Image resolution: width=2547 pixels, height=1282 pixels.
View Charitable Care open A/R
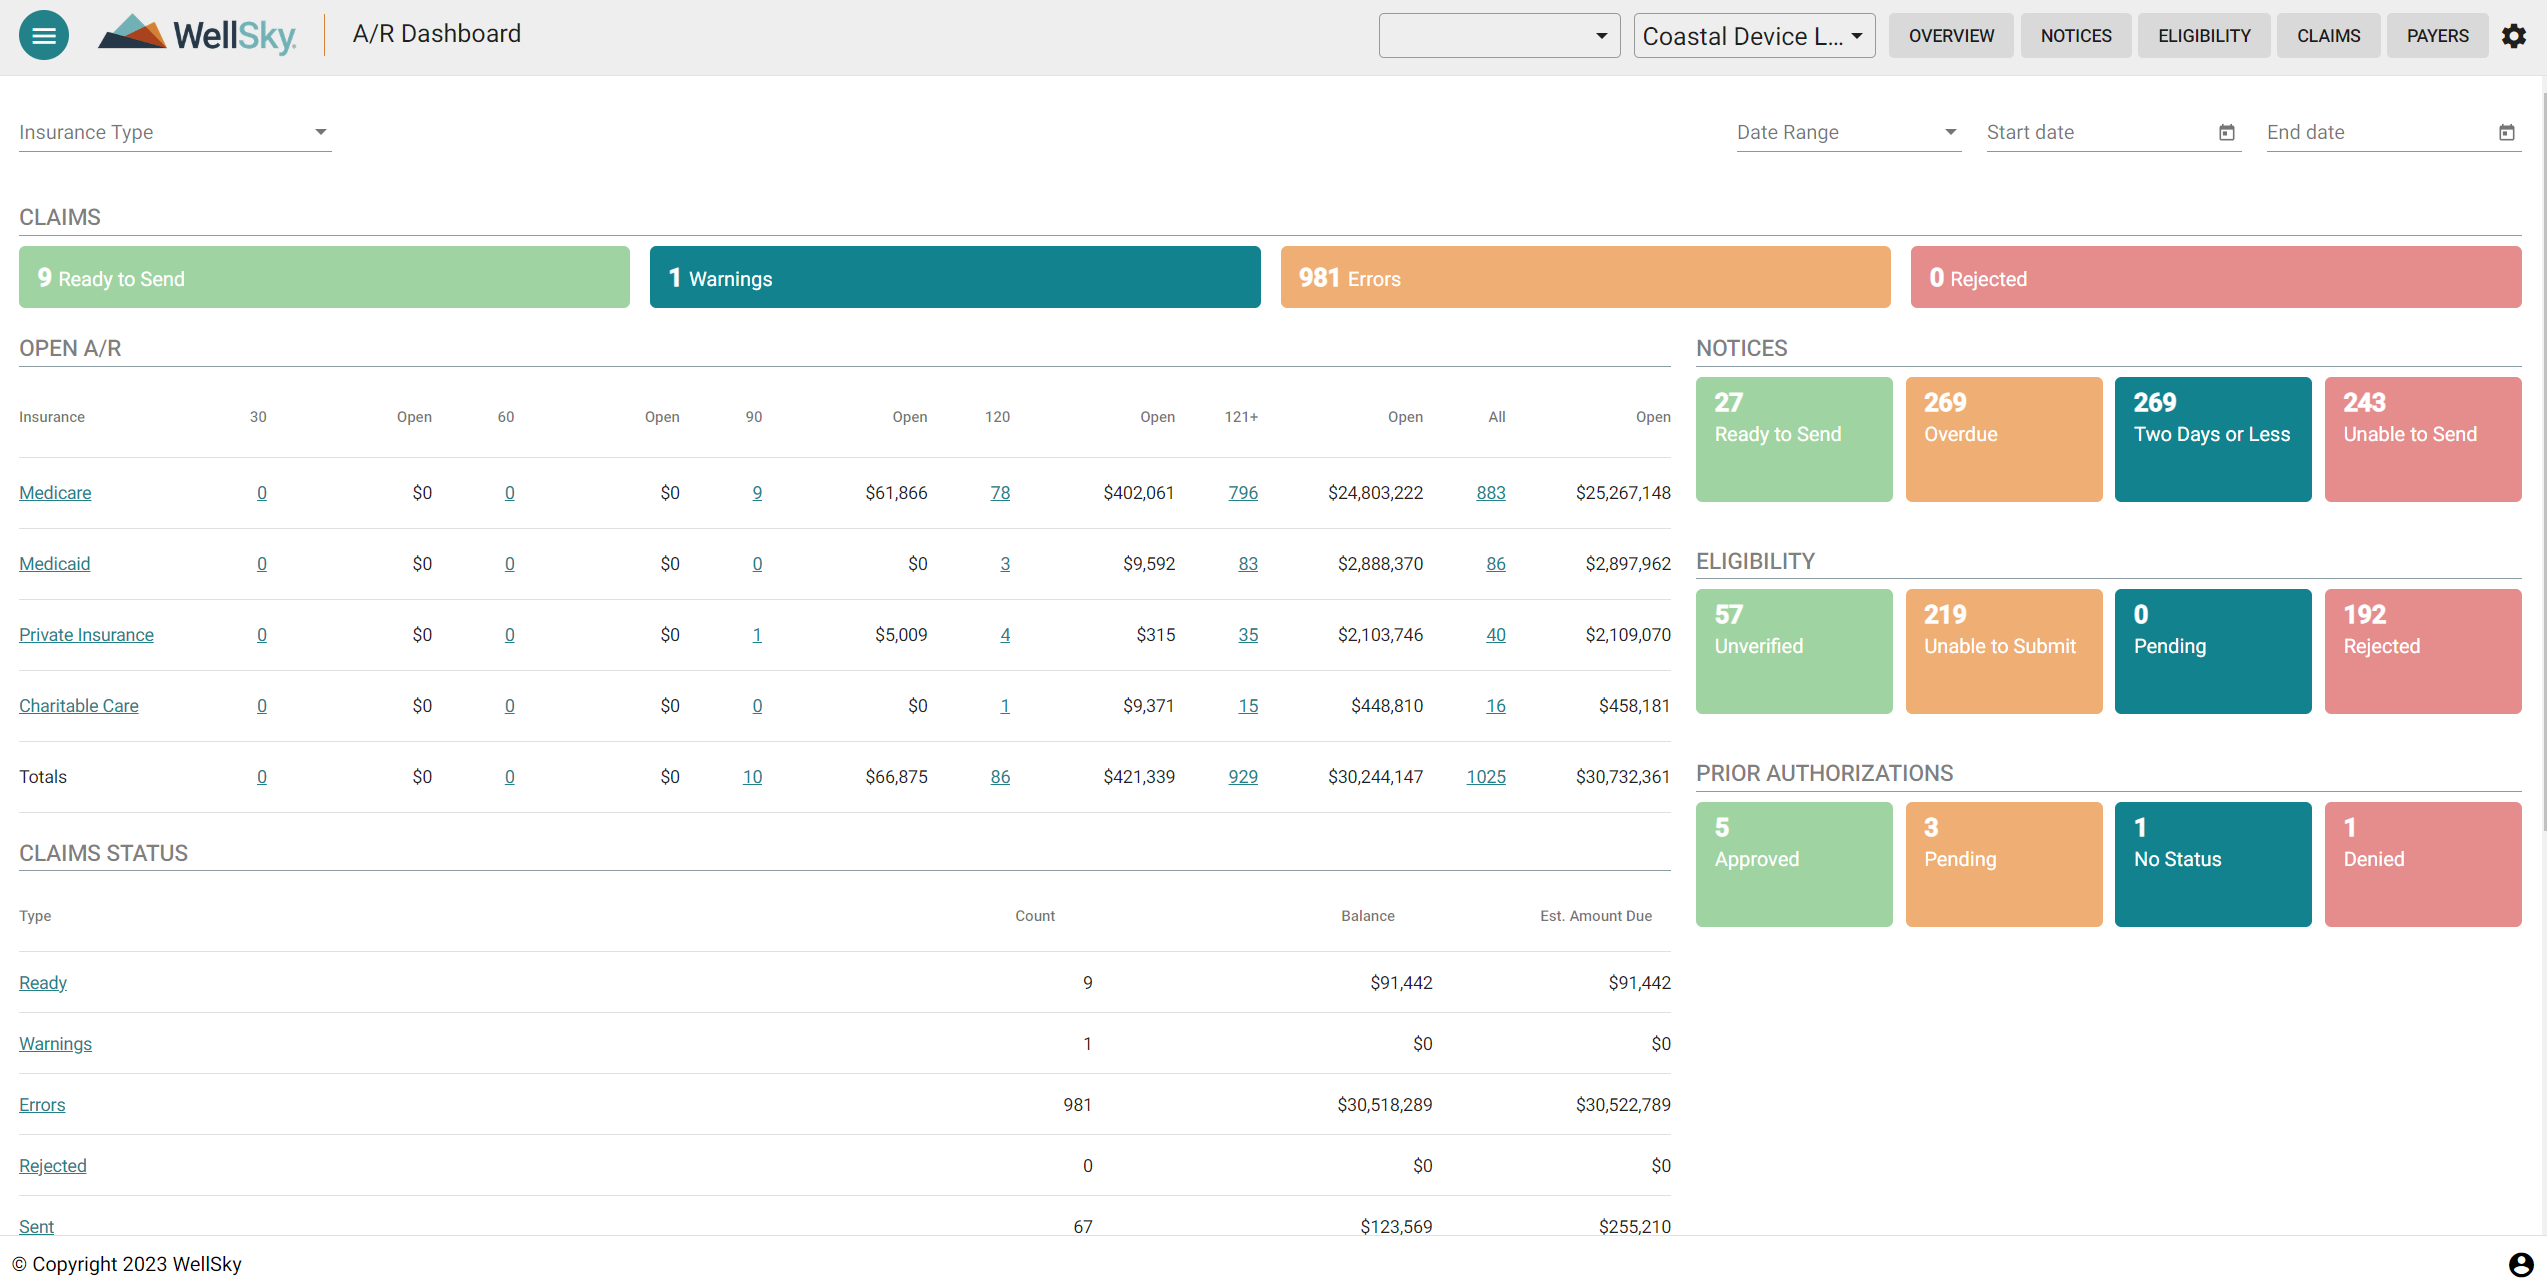point(78,705)
